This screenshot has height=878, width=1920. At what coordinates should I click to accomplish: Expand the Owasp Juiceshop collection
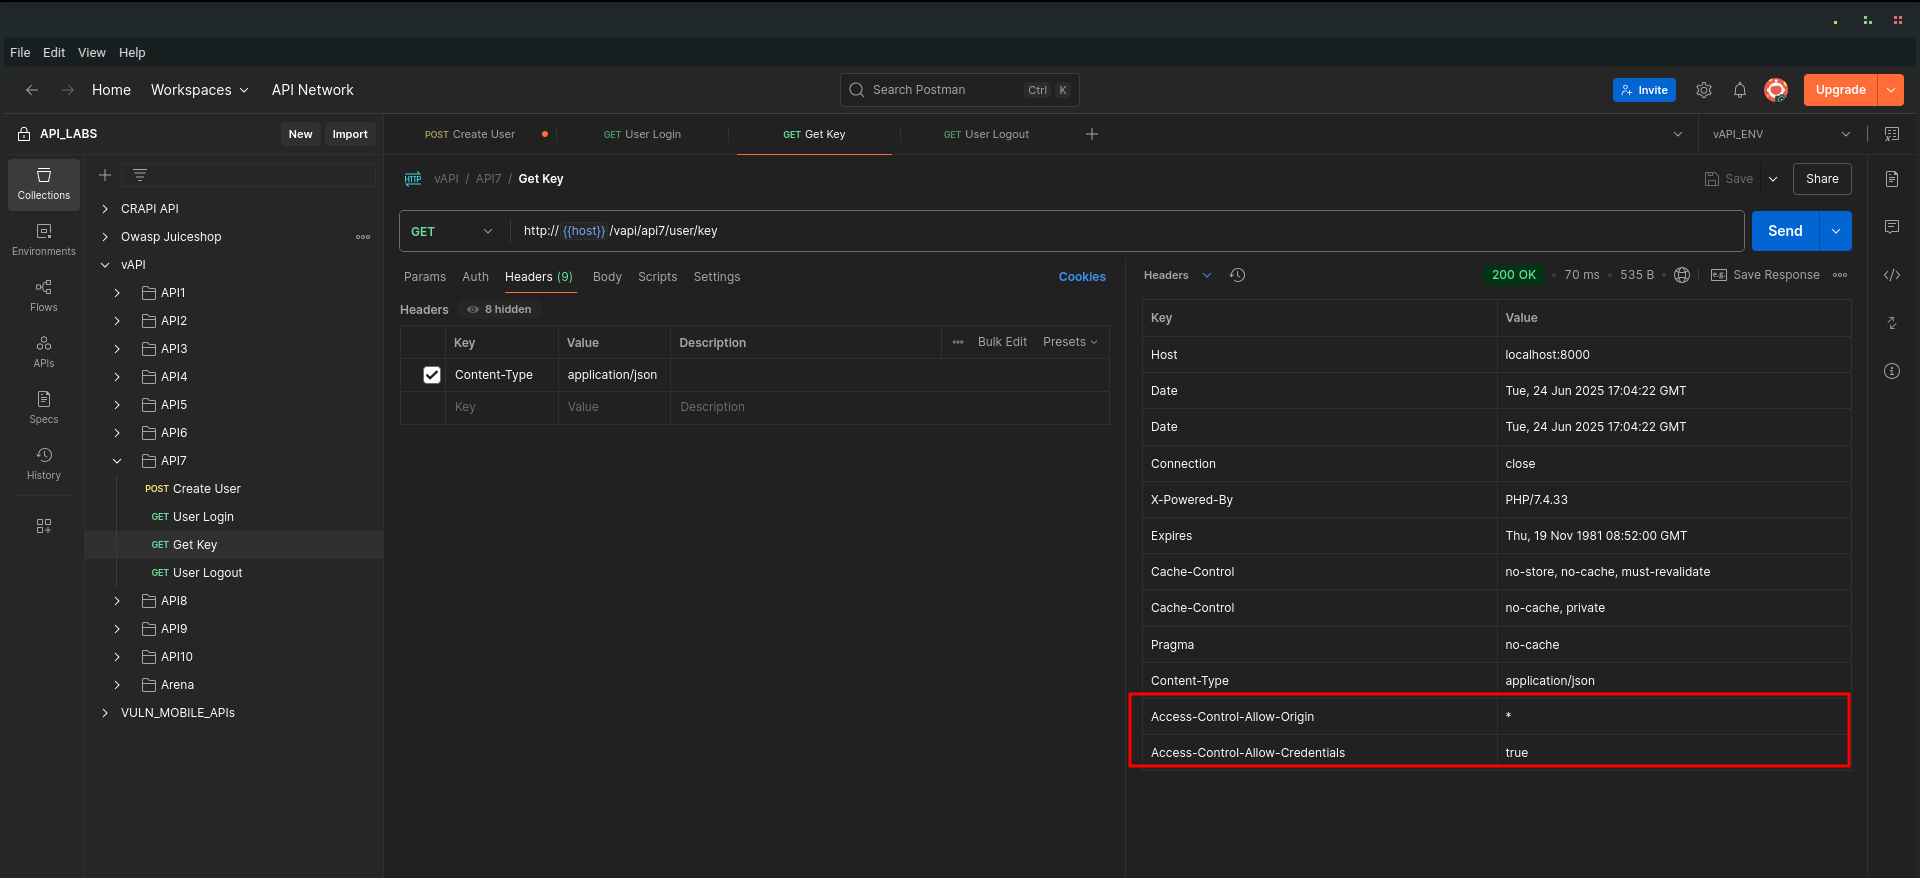pyautogui.click(x=105, y=237)
